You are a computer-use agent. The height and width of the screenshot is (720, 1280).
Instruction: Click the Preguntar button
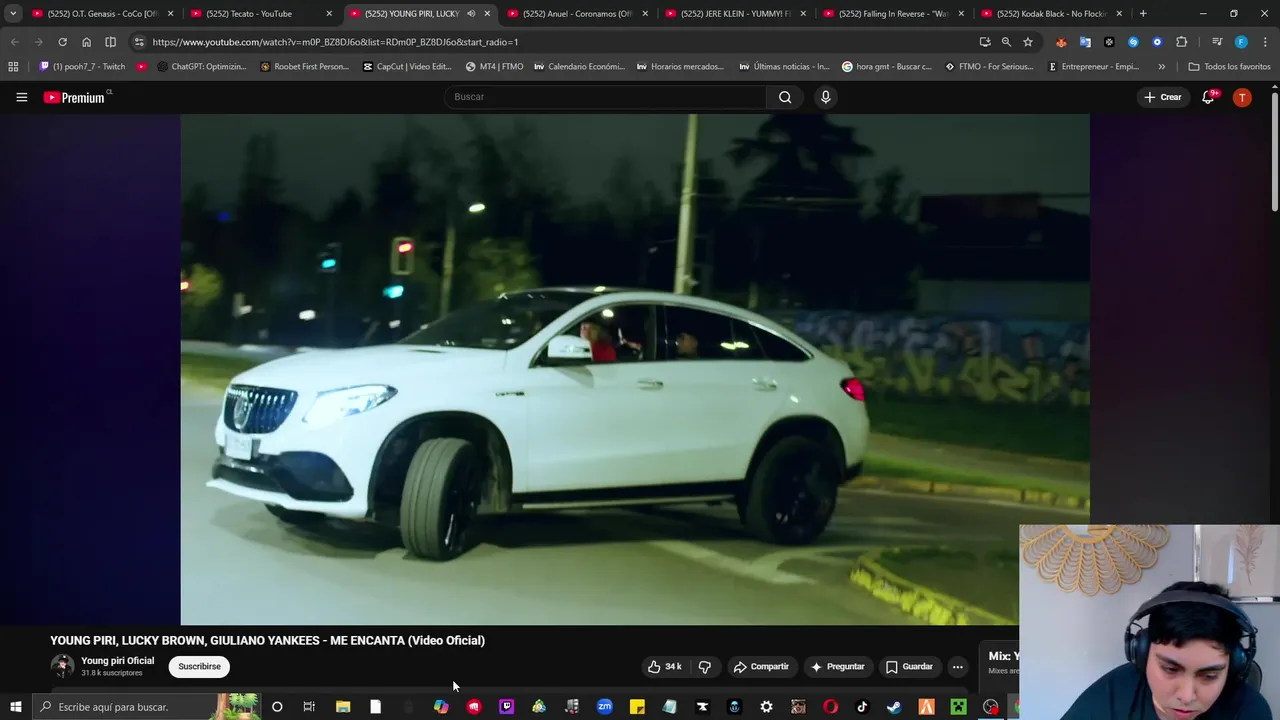pyautogui.click(x=837, y=667)
